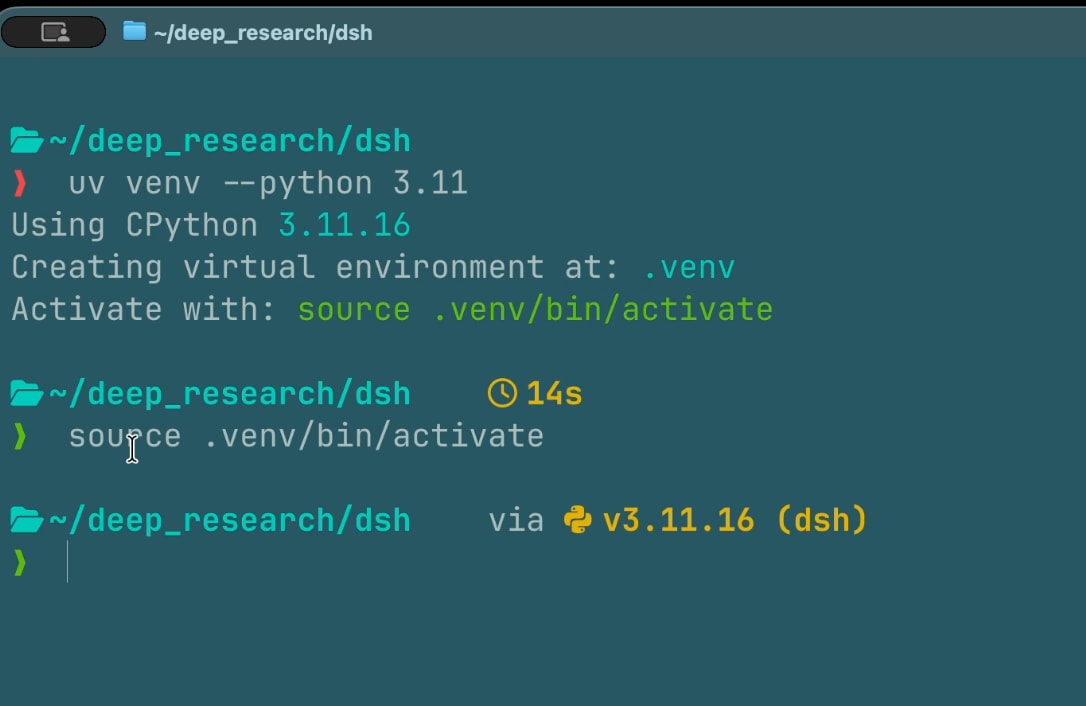Click the folder icon on the 'via' prompt line
This screenshot has width=1086, height=706.
click(x=27, y=520)
